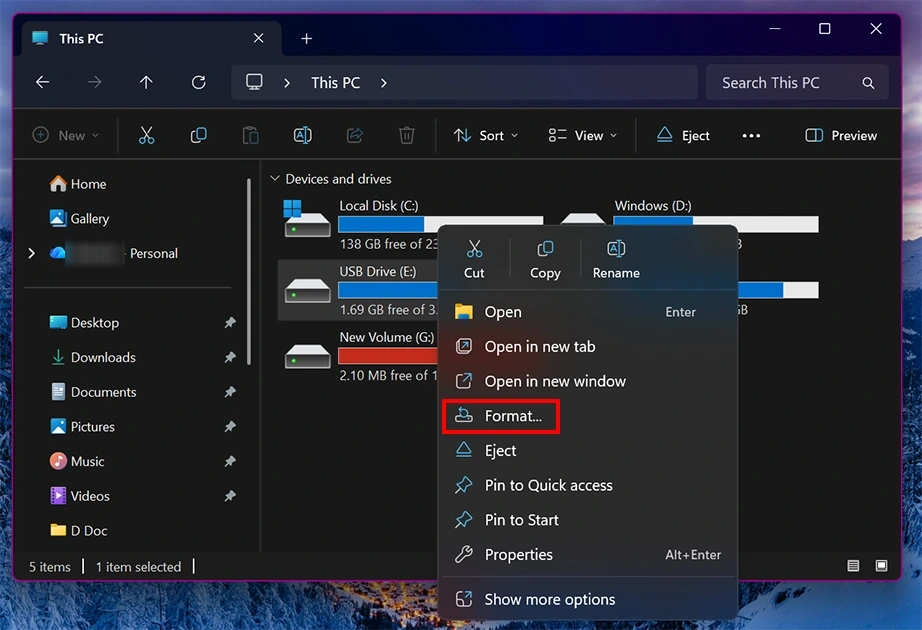The image size is (922, 630).
Task: Click the Copy icon in toolbar
Action: 198,135
